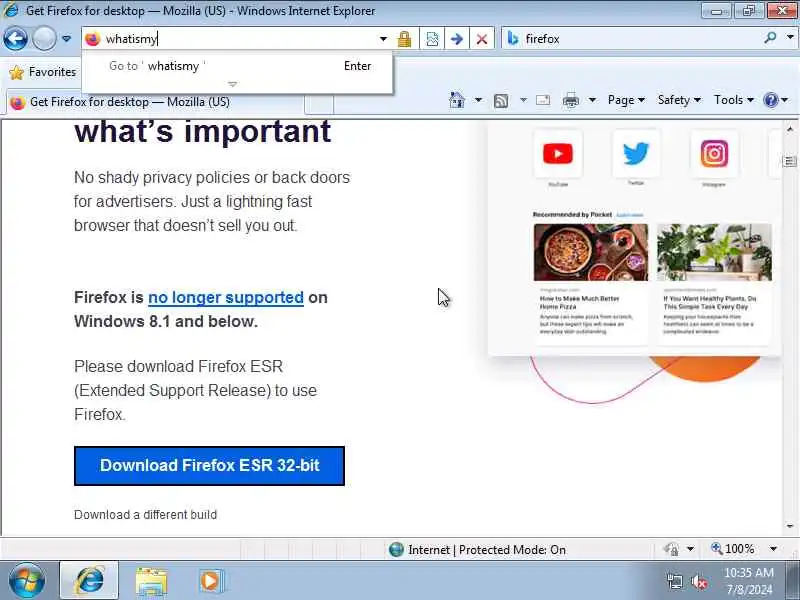Expand the Print dropdown arrow
800x600 pixels.
pos(592,100)
